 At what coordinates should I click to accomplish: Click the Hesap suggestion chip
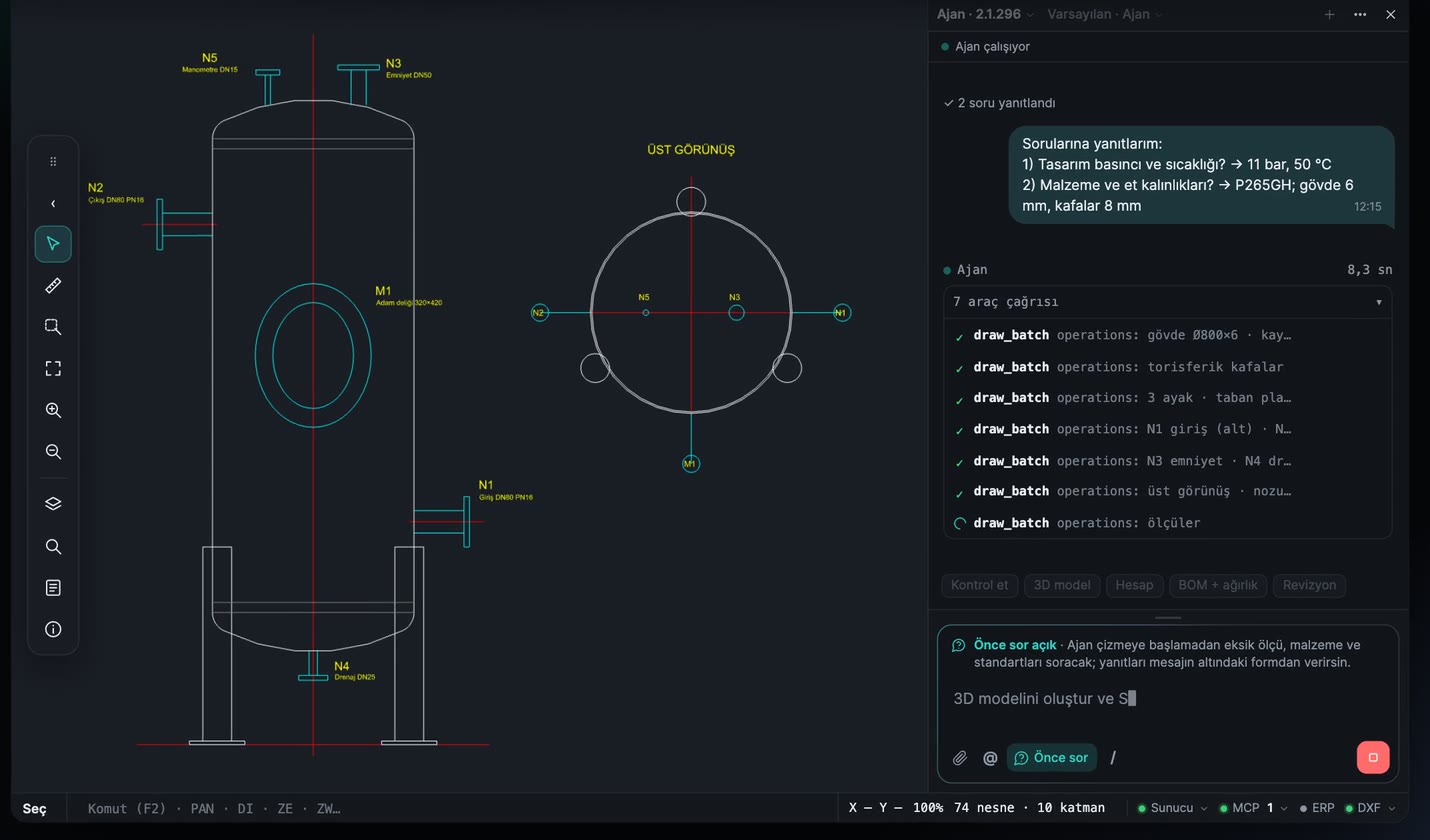[1134, 585]
